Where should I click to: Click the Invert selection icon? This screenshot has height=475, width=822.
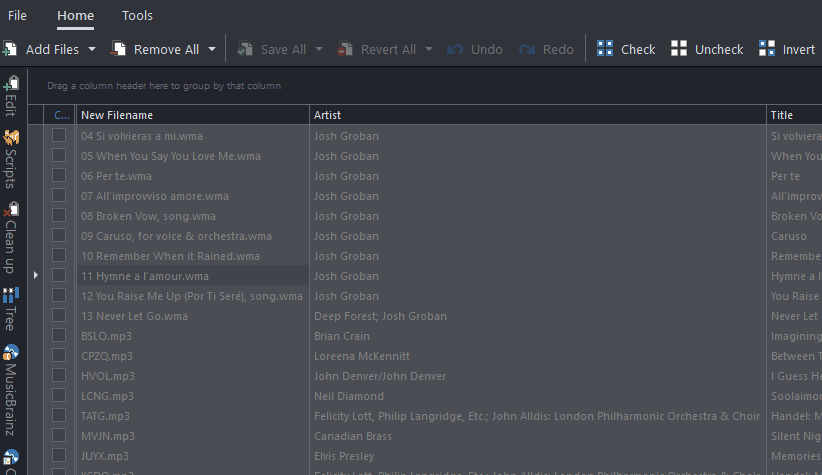click(767, 49)
